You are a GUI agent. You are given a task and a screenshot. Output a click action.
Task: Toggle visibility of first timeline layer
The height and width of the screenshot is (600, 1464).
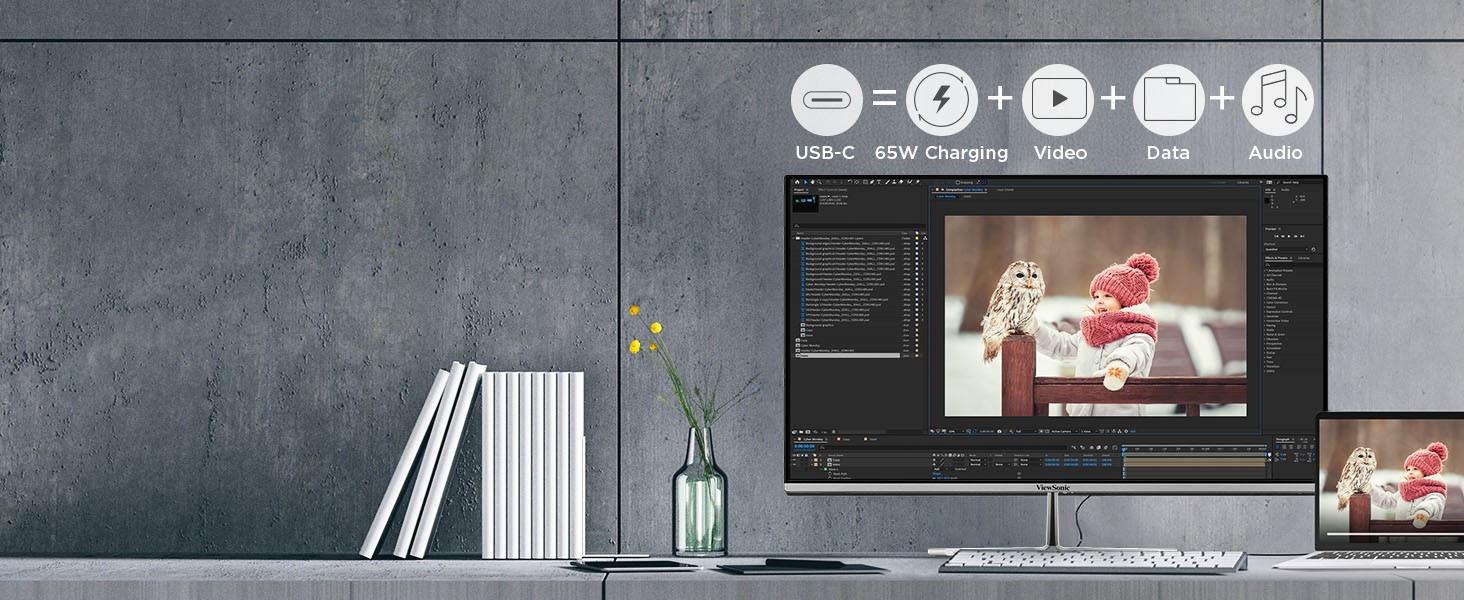click(x=796, y=461)
